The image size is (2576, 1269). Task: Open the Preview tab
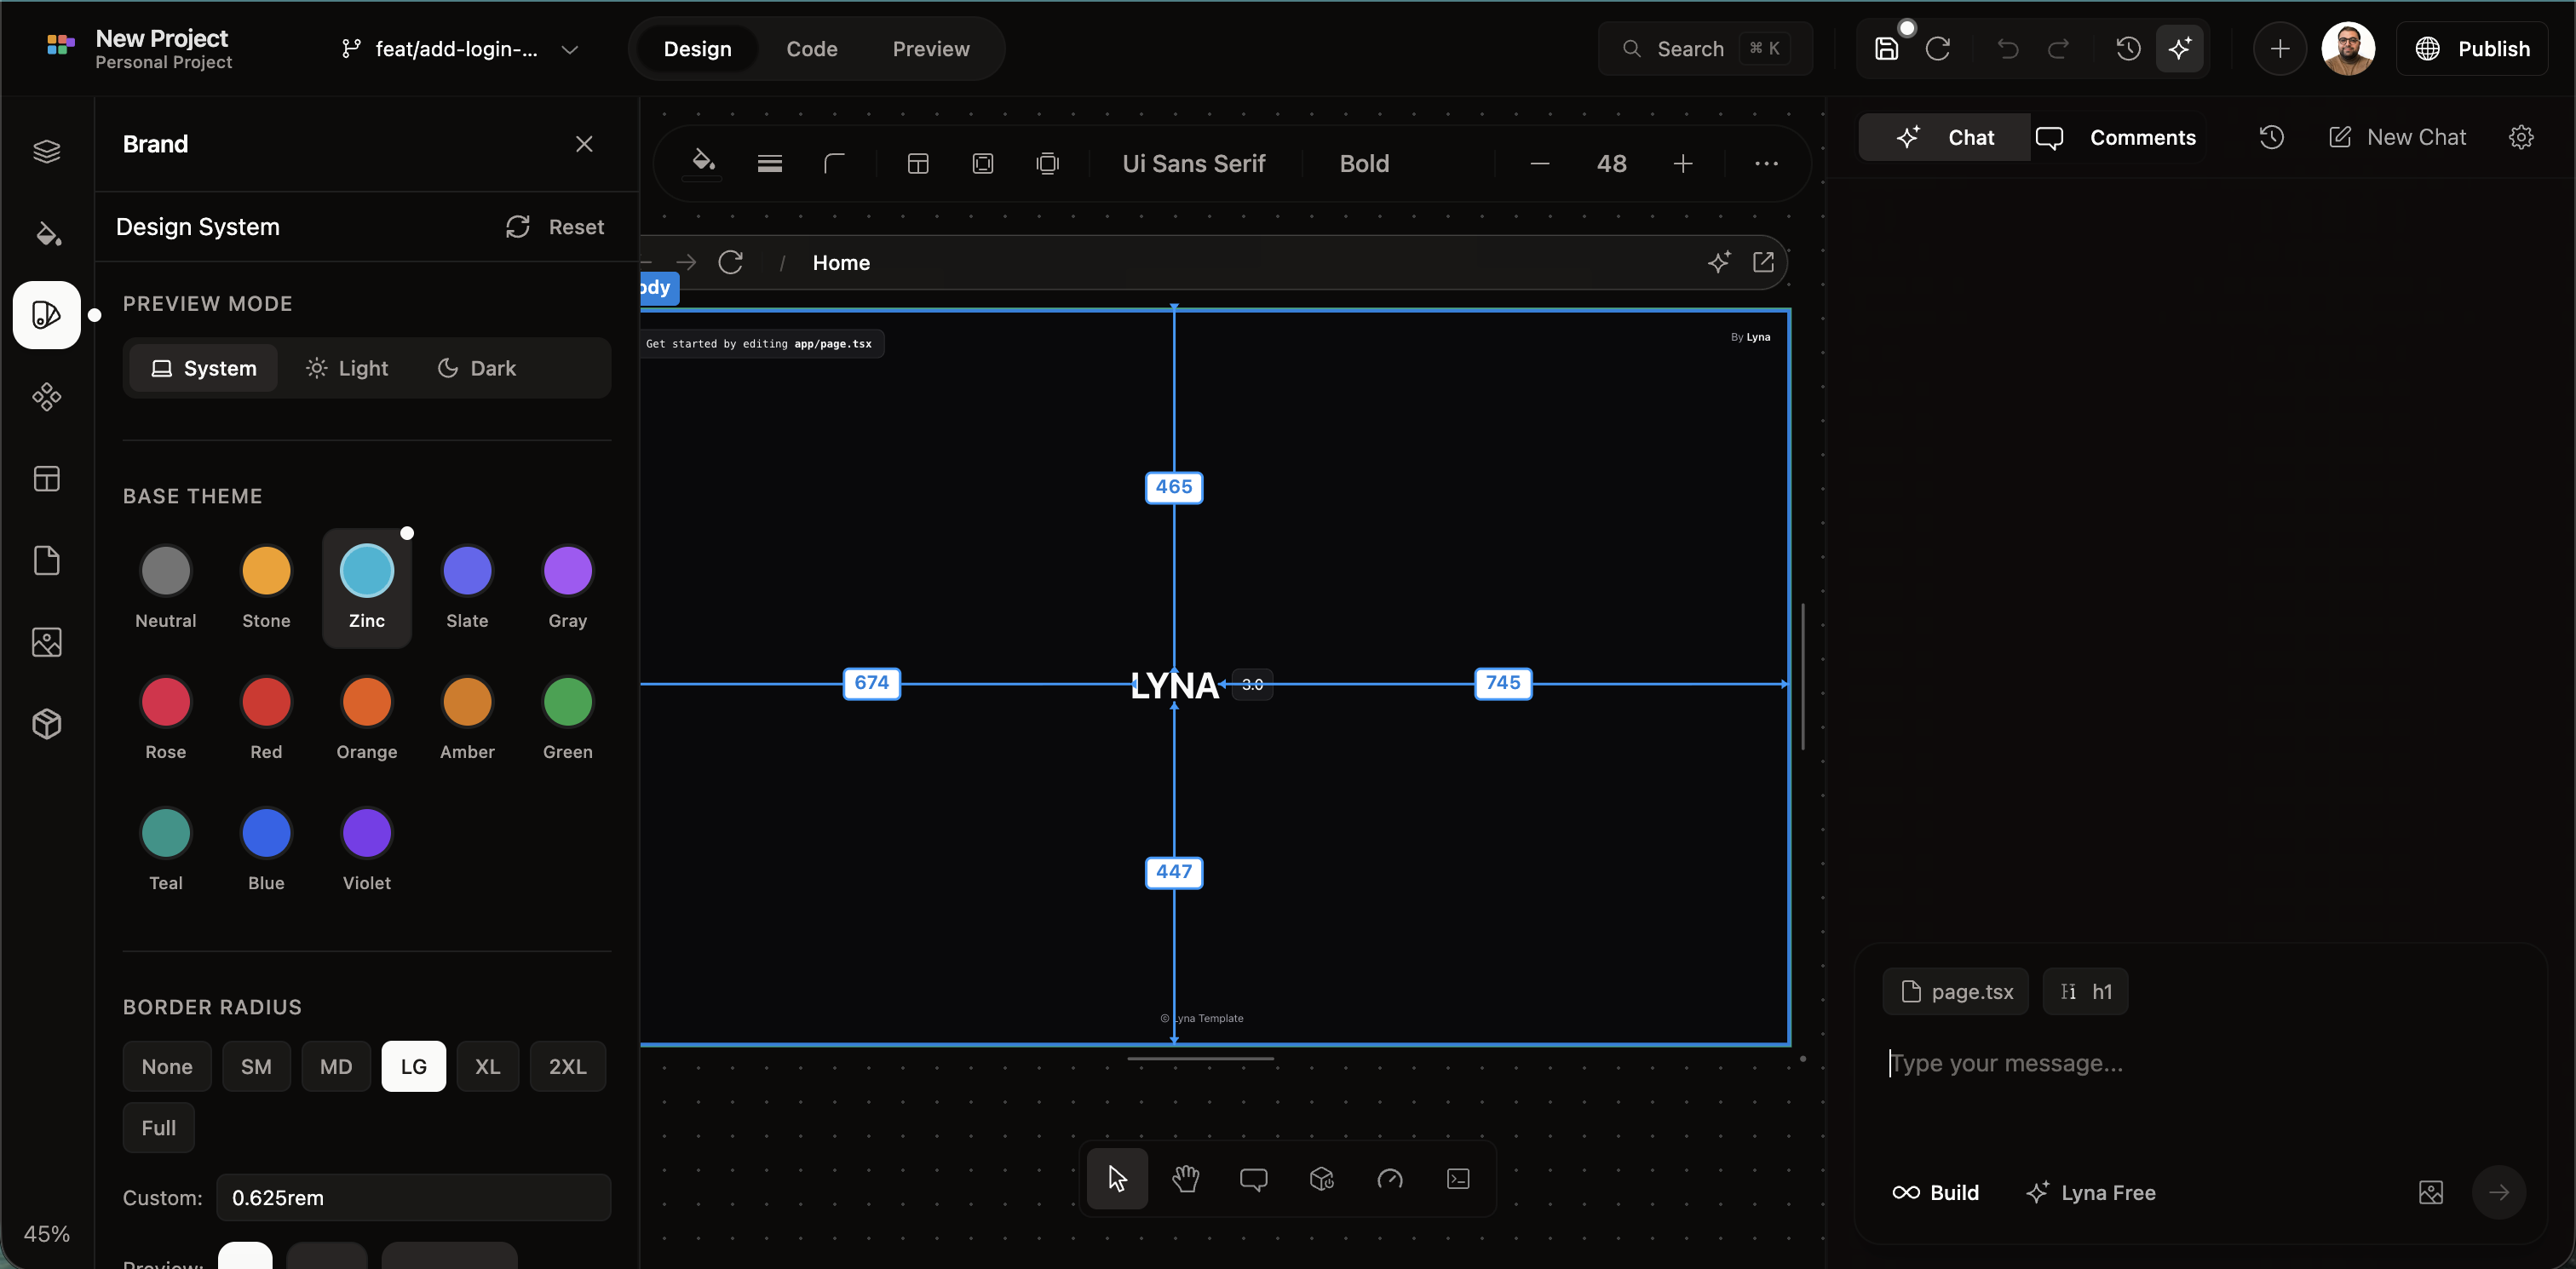(931, 48)
